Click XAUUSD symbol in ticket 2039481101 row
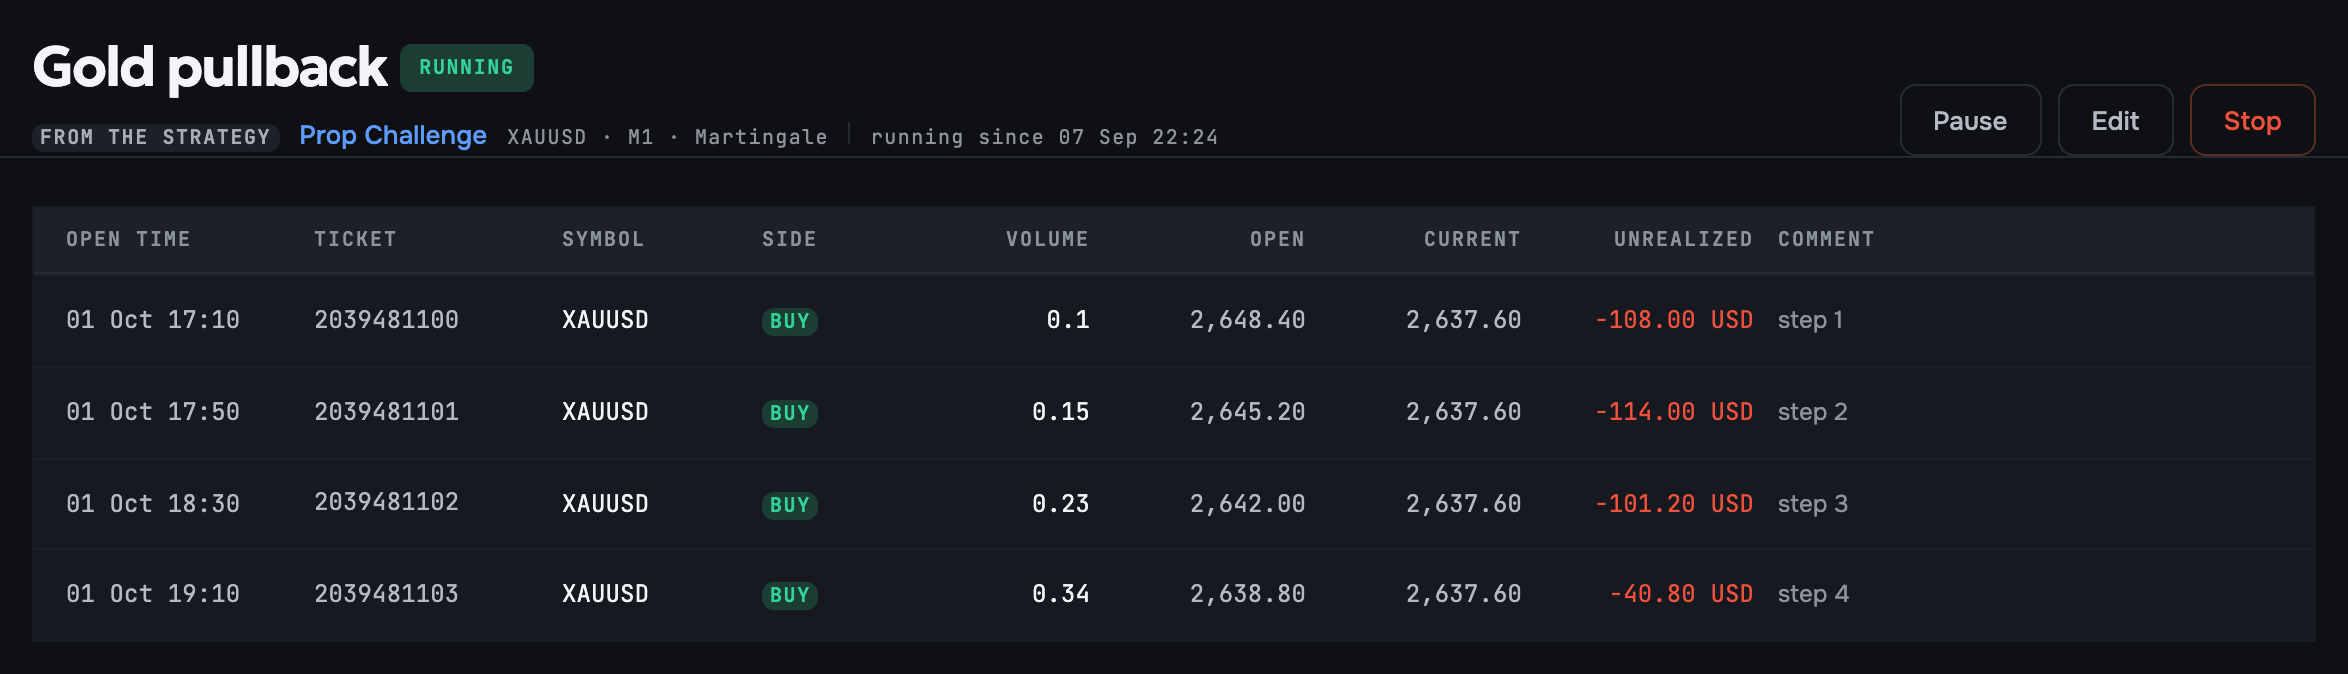 (x=605, y=412)
